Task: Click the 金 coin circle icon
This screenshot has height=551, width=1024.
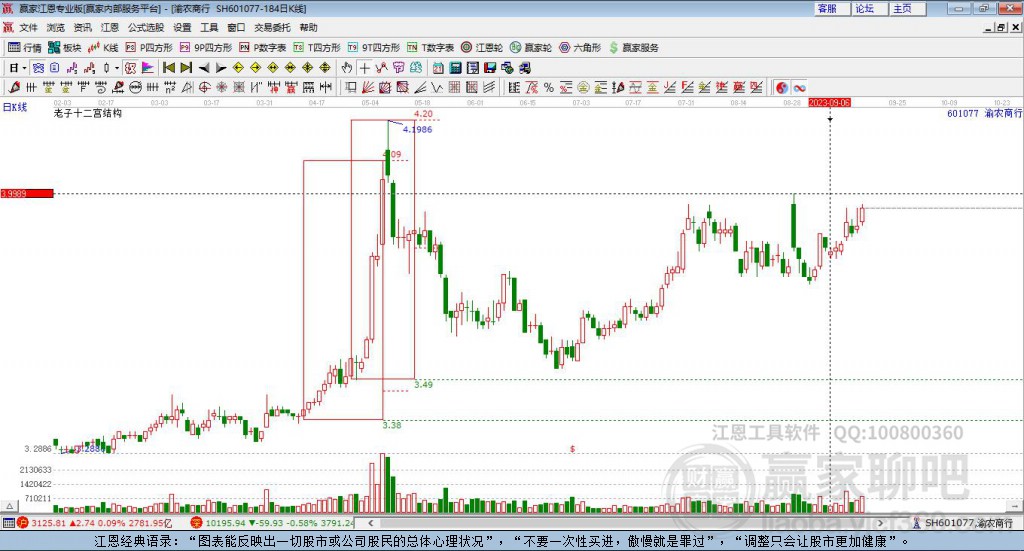Action: (x=583, y=87)
